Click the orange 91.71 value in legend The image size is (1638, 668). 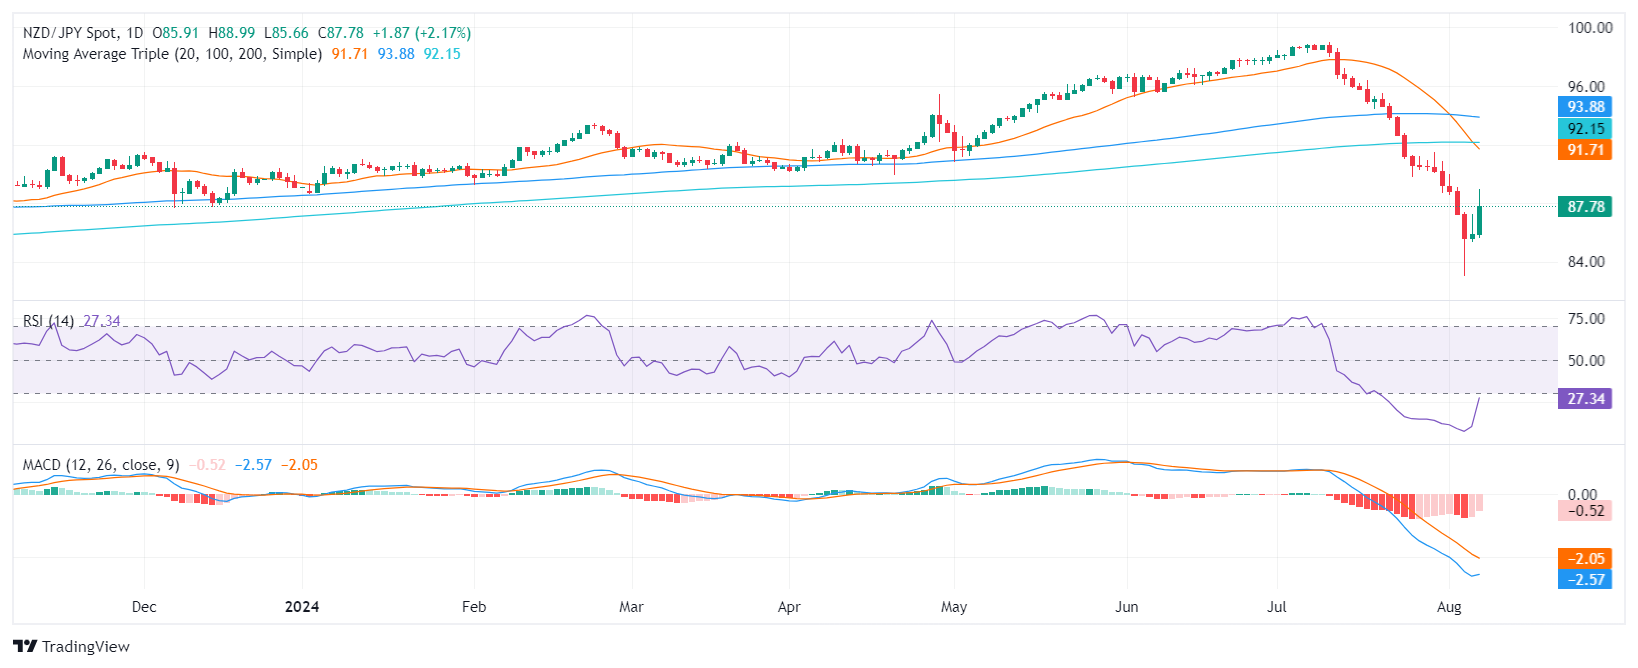350,54
